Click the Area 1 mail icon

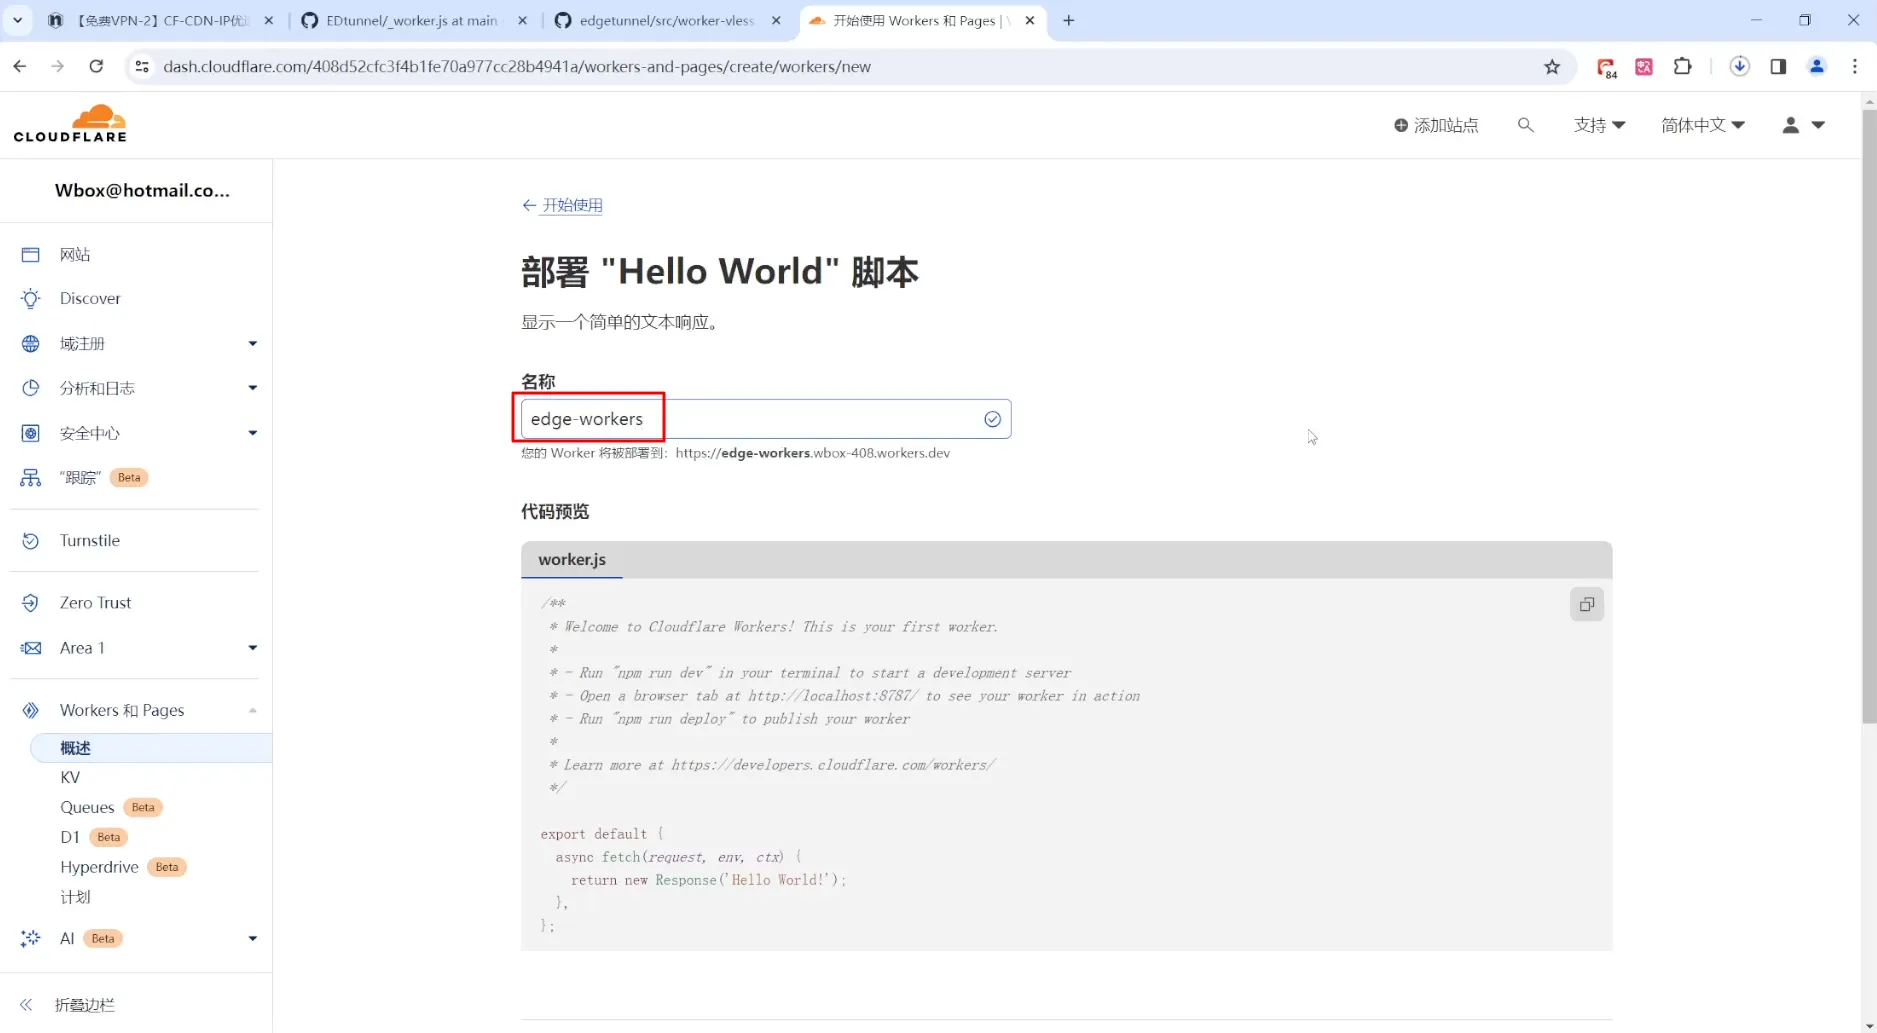click(31, 648)
